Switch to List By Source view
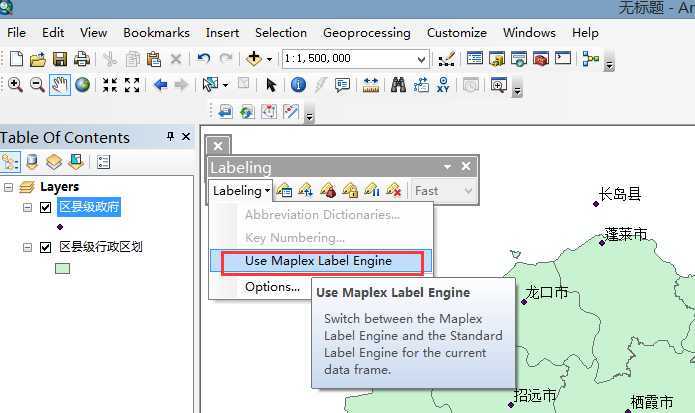 click(x=31, y=162)
